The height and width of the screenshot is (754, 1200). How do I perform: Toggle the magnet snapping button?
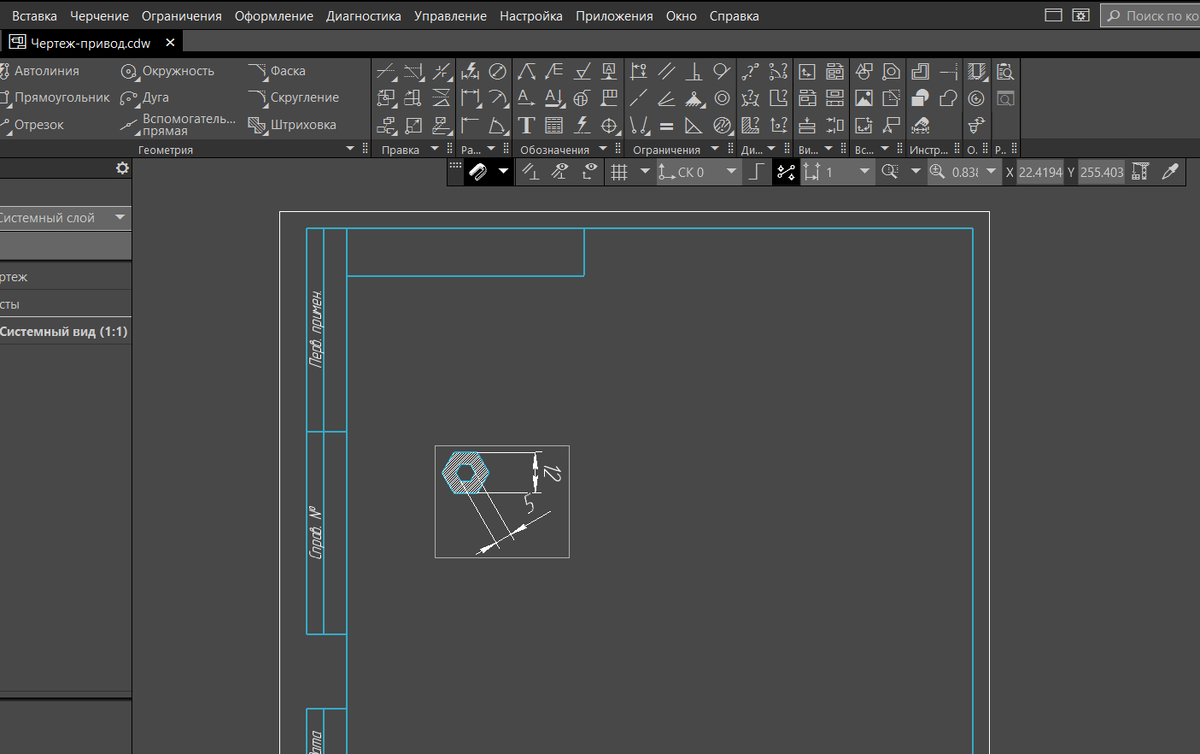pyautogui.click(x=478, y=172)
